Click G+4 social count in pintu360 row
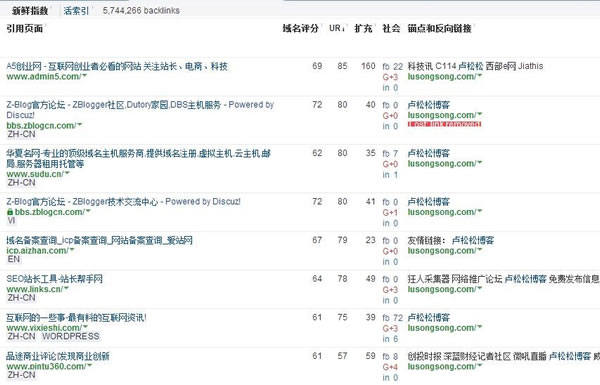The height and width of the screenshot is (385, 600). [x=390, y=367]
